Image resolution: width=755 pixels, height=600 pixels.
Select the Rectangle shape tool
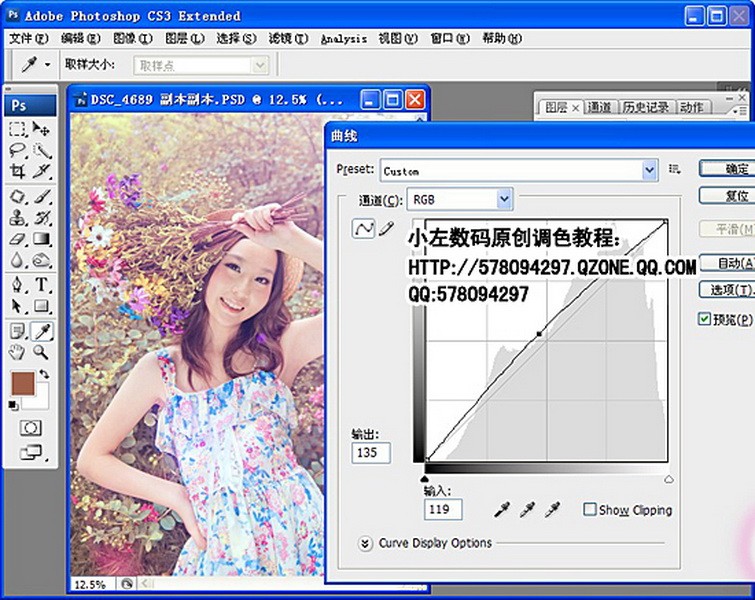pos(41,306)
